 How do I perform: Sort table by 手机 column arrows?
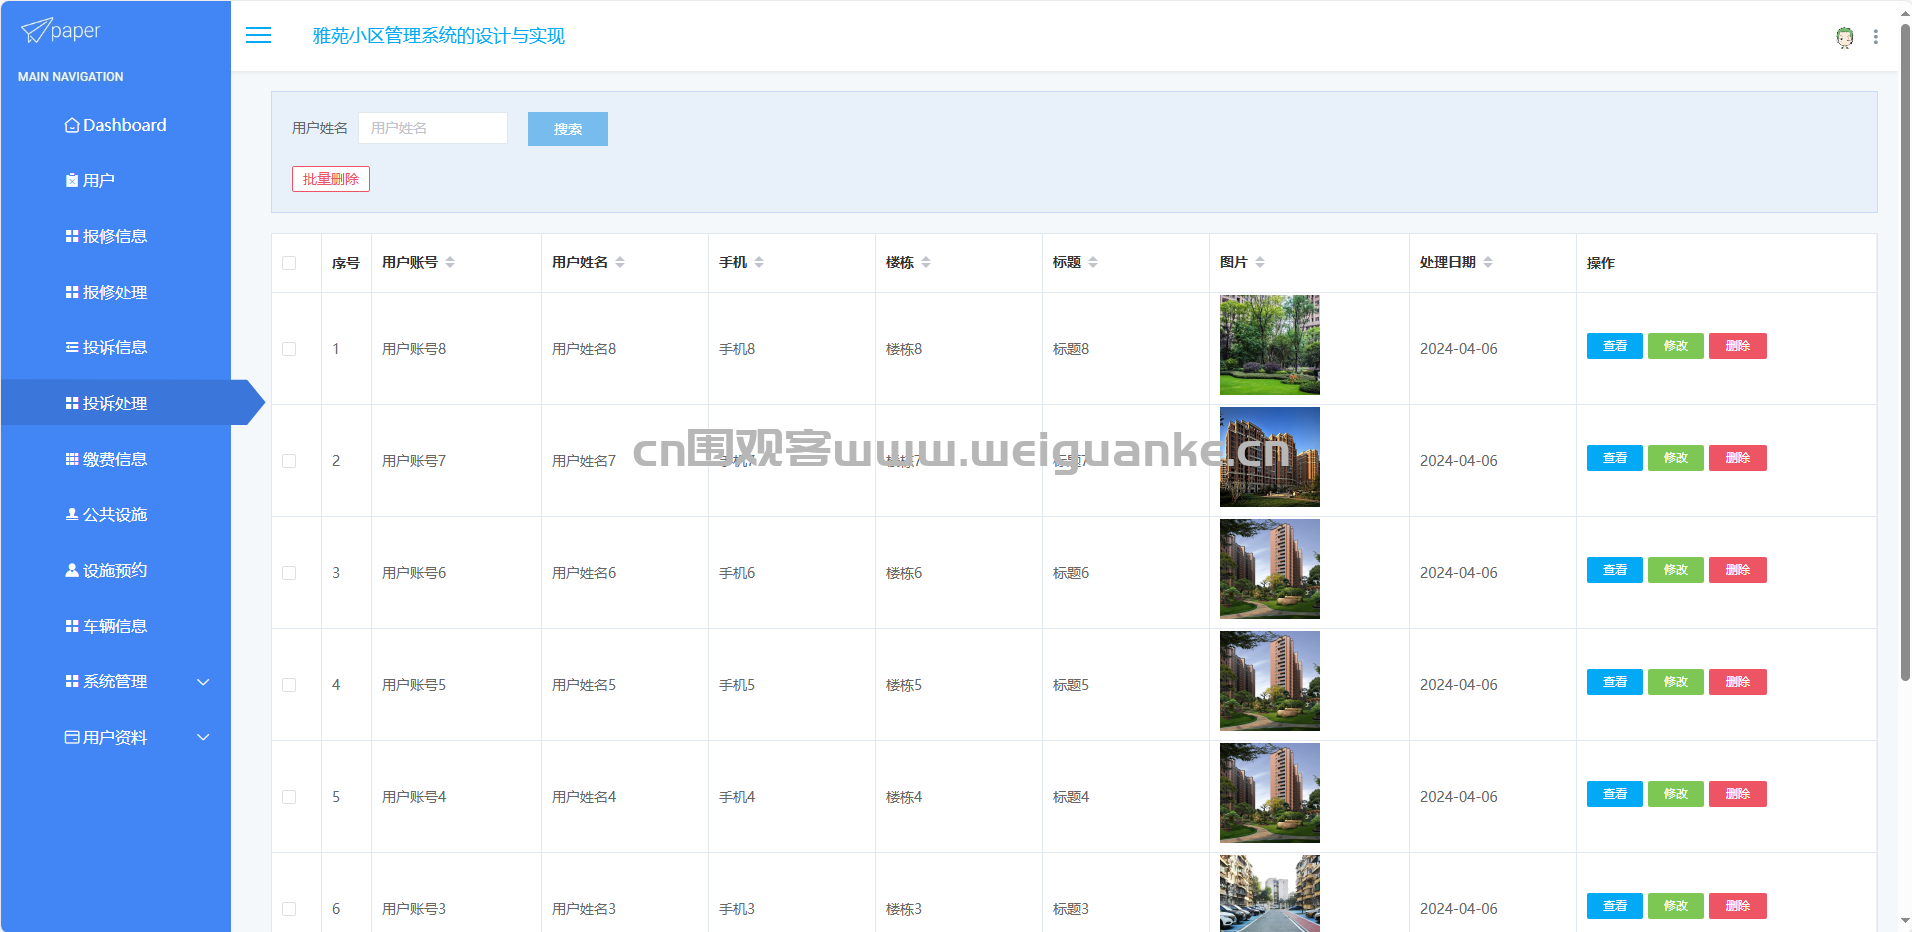coord(759,262)
